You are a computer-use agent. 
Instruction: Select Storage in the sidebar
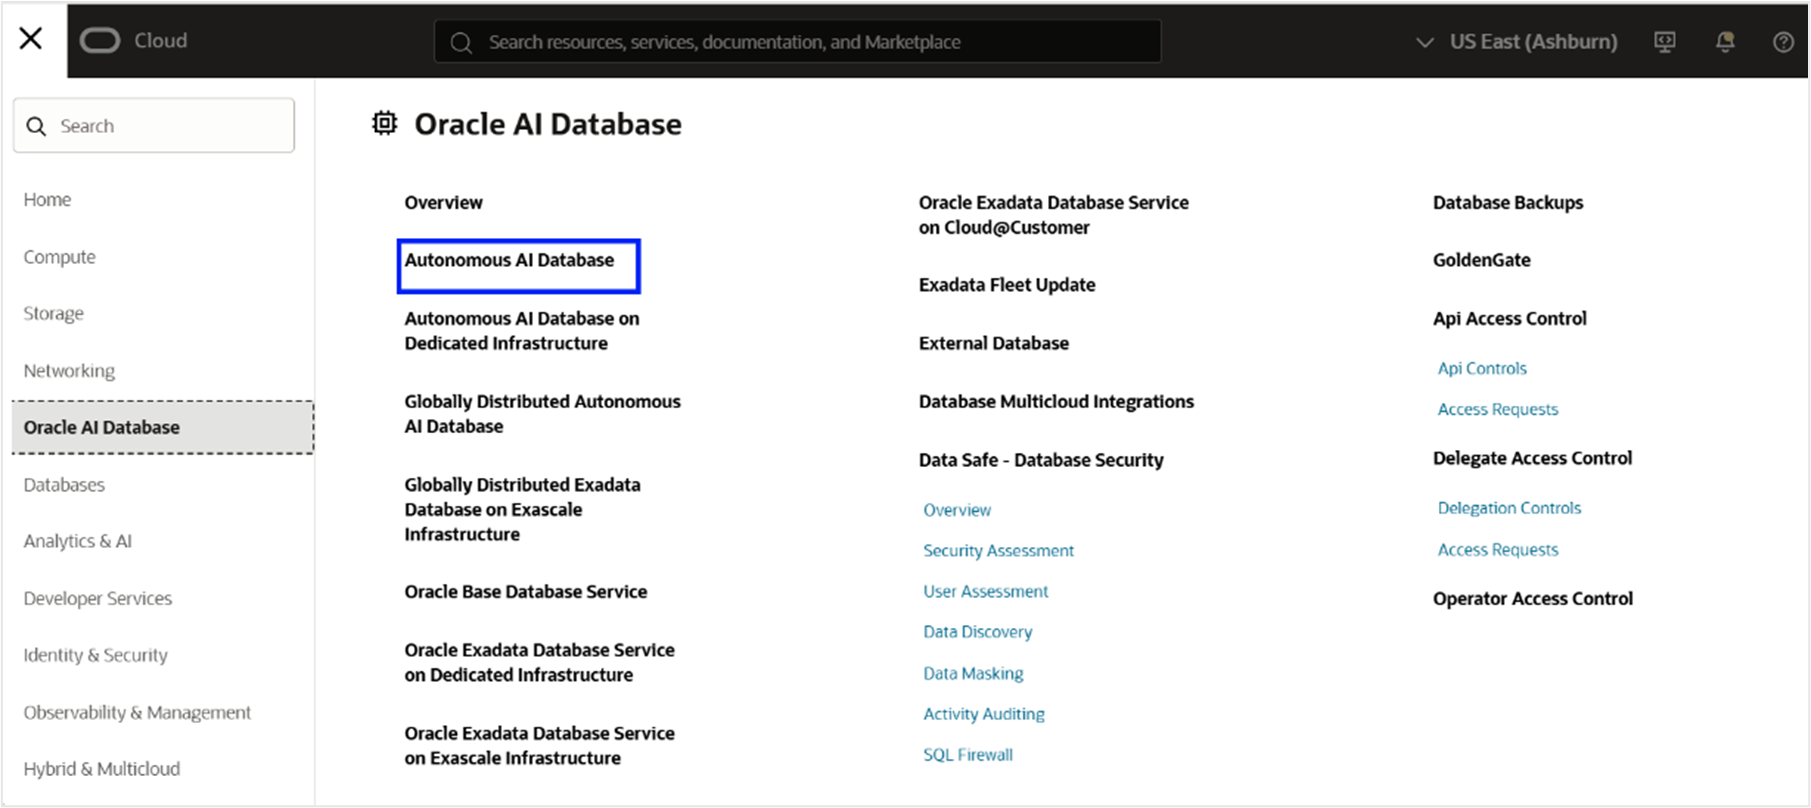click(53, 313)
